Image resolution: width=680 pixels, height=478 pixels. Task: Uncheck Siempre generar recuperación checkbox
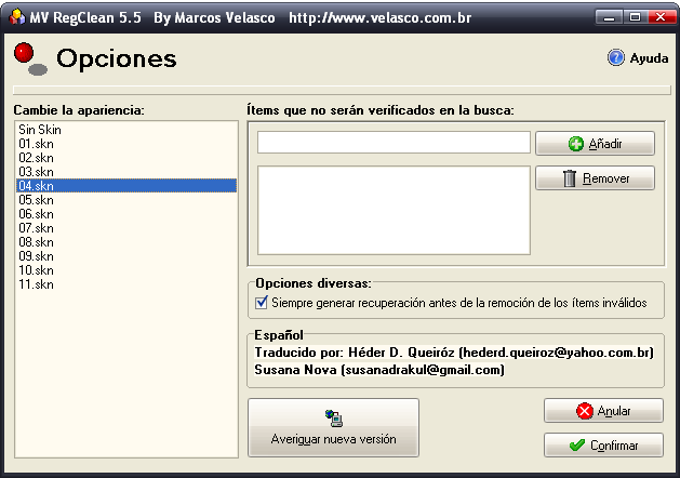(262, 302)
